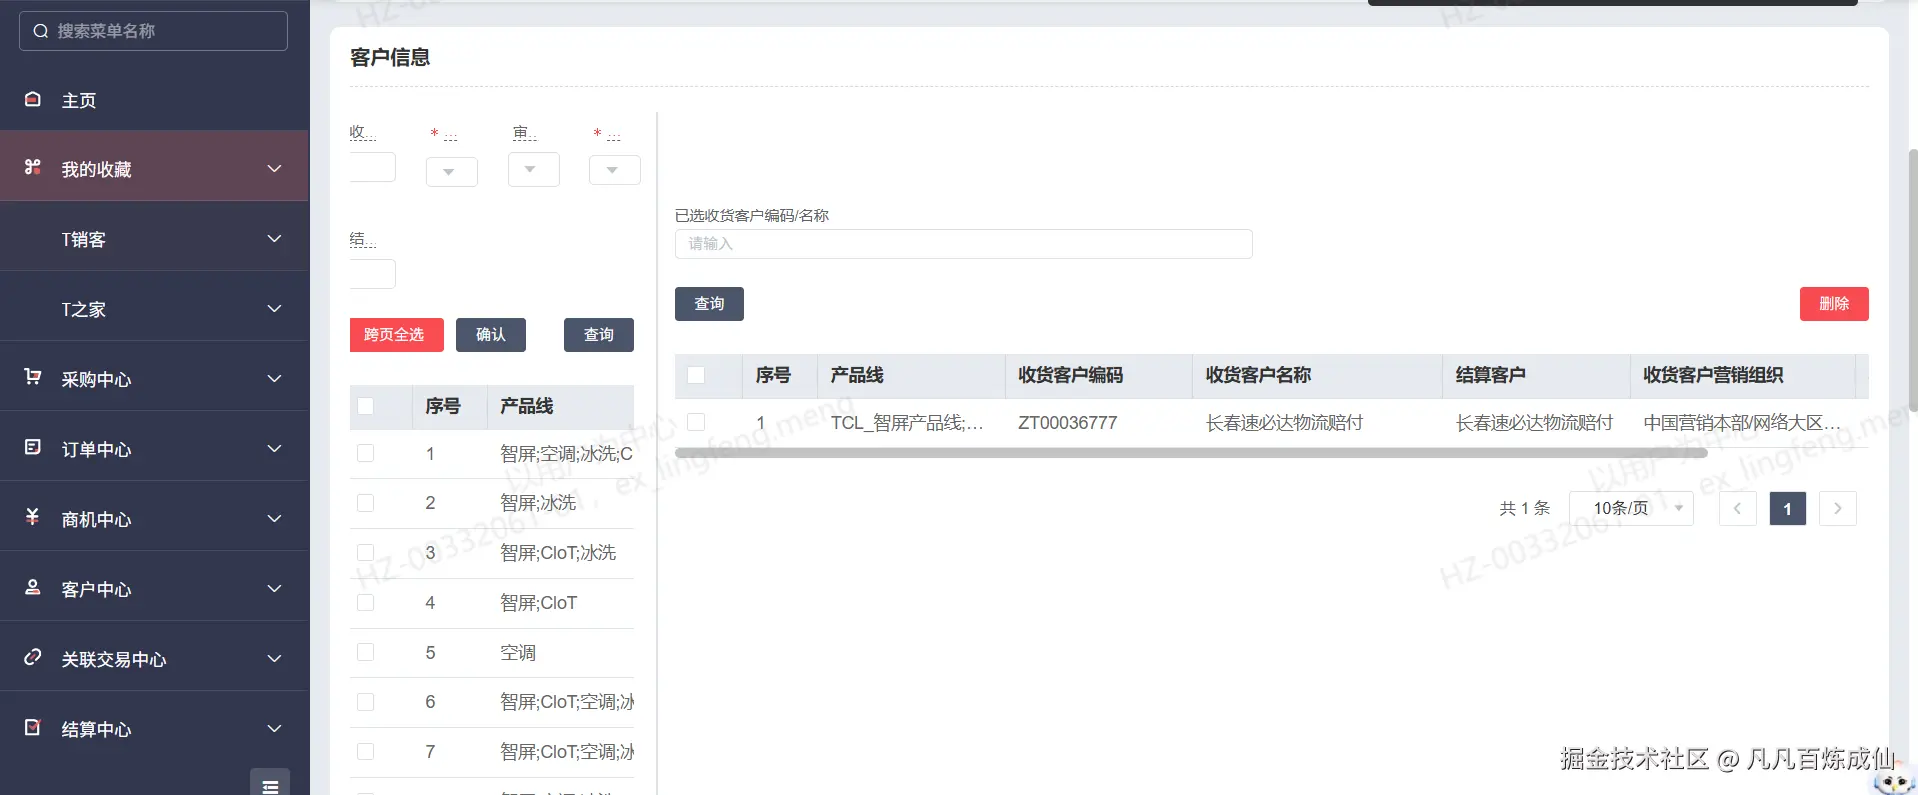Expand 客户中心 chevron

pyautogui.click(x=274, y=588)
